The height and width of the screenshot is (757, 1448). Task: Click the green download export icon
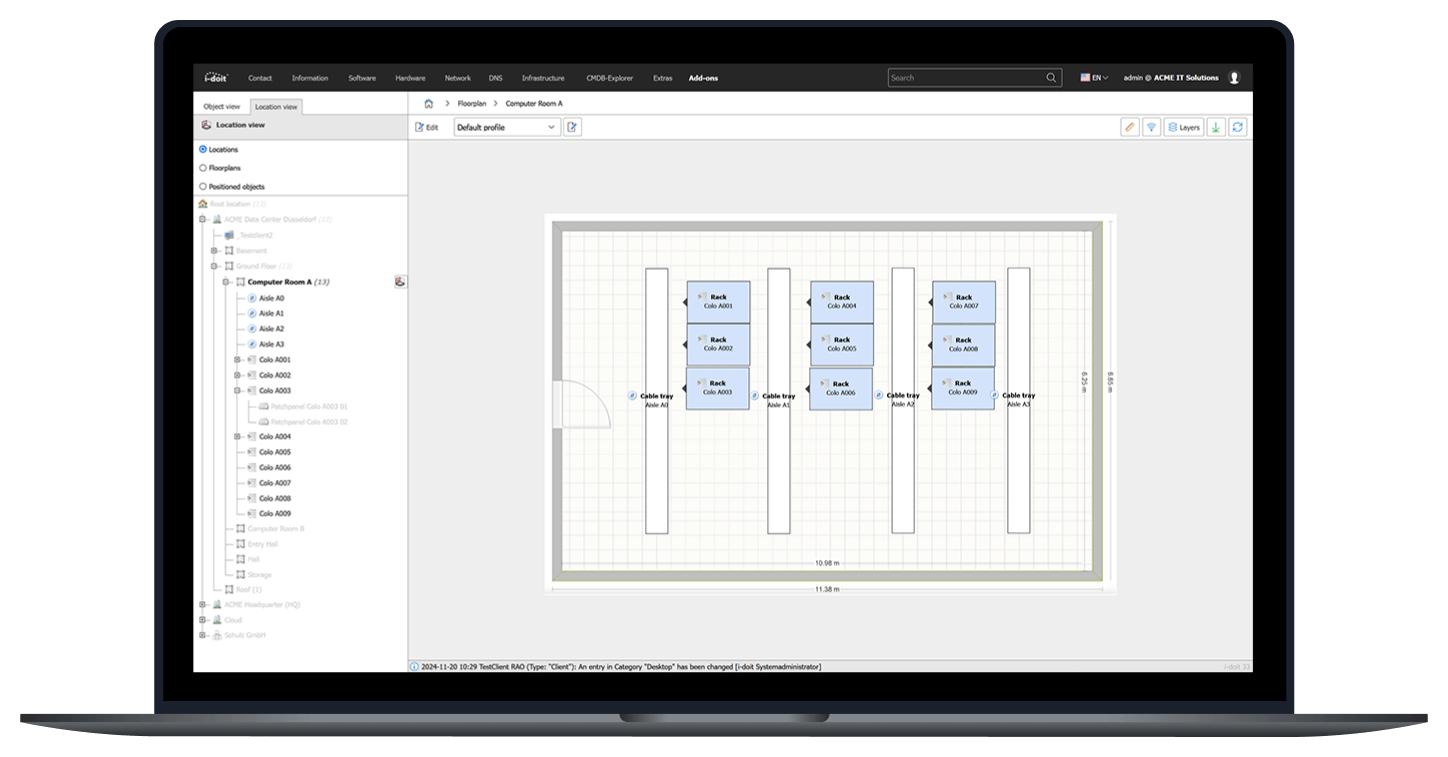click(x=1216, y=127)
